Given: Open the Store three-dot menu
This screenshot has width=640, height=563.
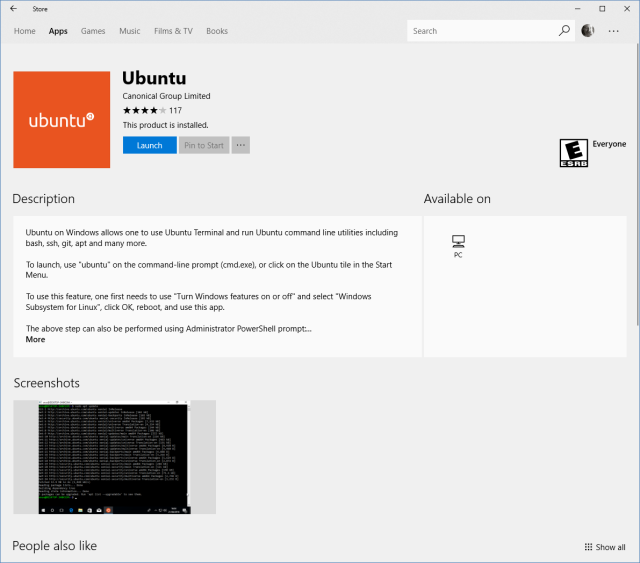Looking at the screenshot, I should (613, 31).
